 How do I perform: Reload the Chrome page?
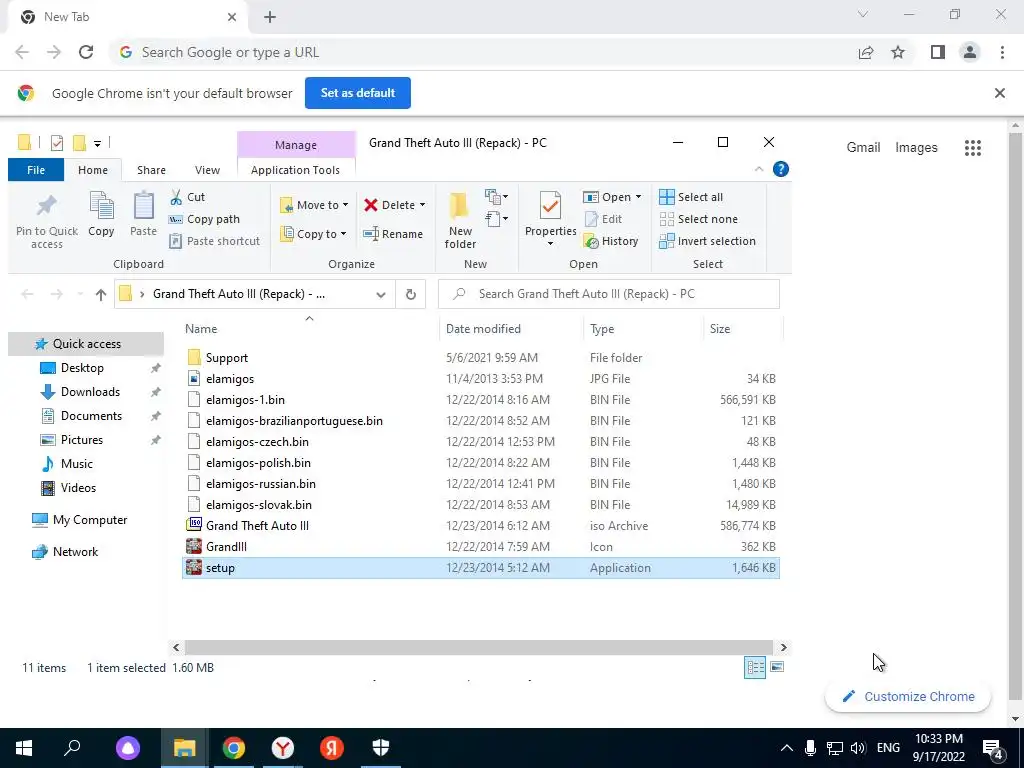pos(86,52)
